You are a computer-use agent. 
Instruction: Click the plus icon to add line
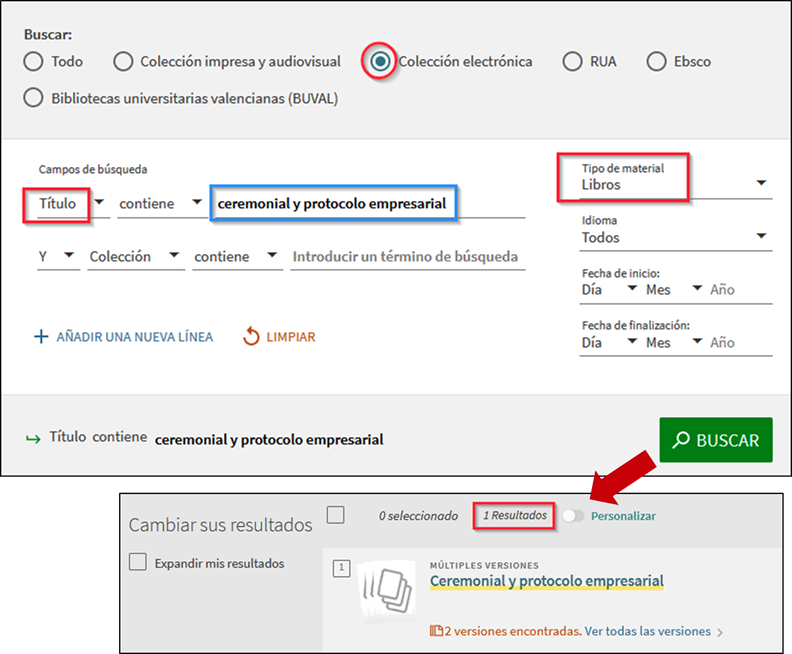41,337
